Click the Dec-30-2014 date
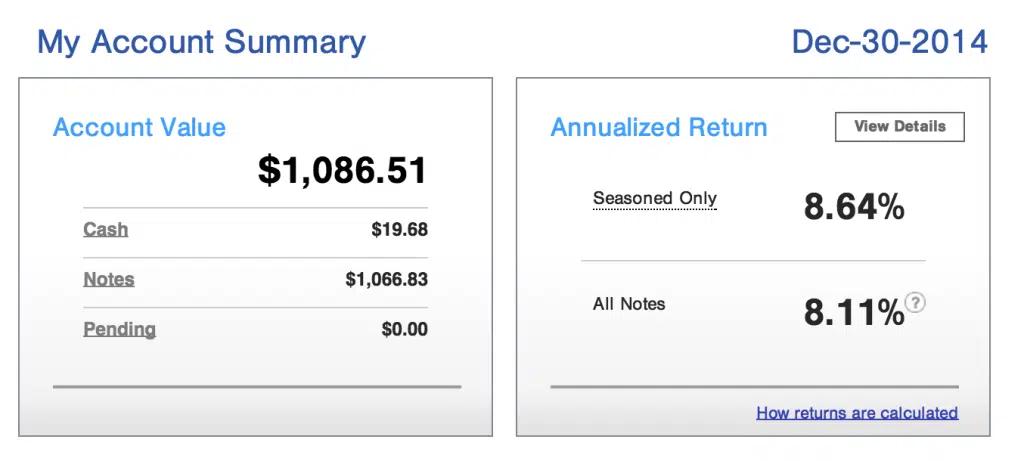Image resolution: width=1024 pixels, height=461 pixels. tap(889, 42)
